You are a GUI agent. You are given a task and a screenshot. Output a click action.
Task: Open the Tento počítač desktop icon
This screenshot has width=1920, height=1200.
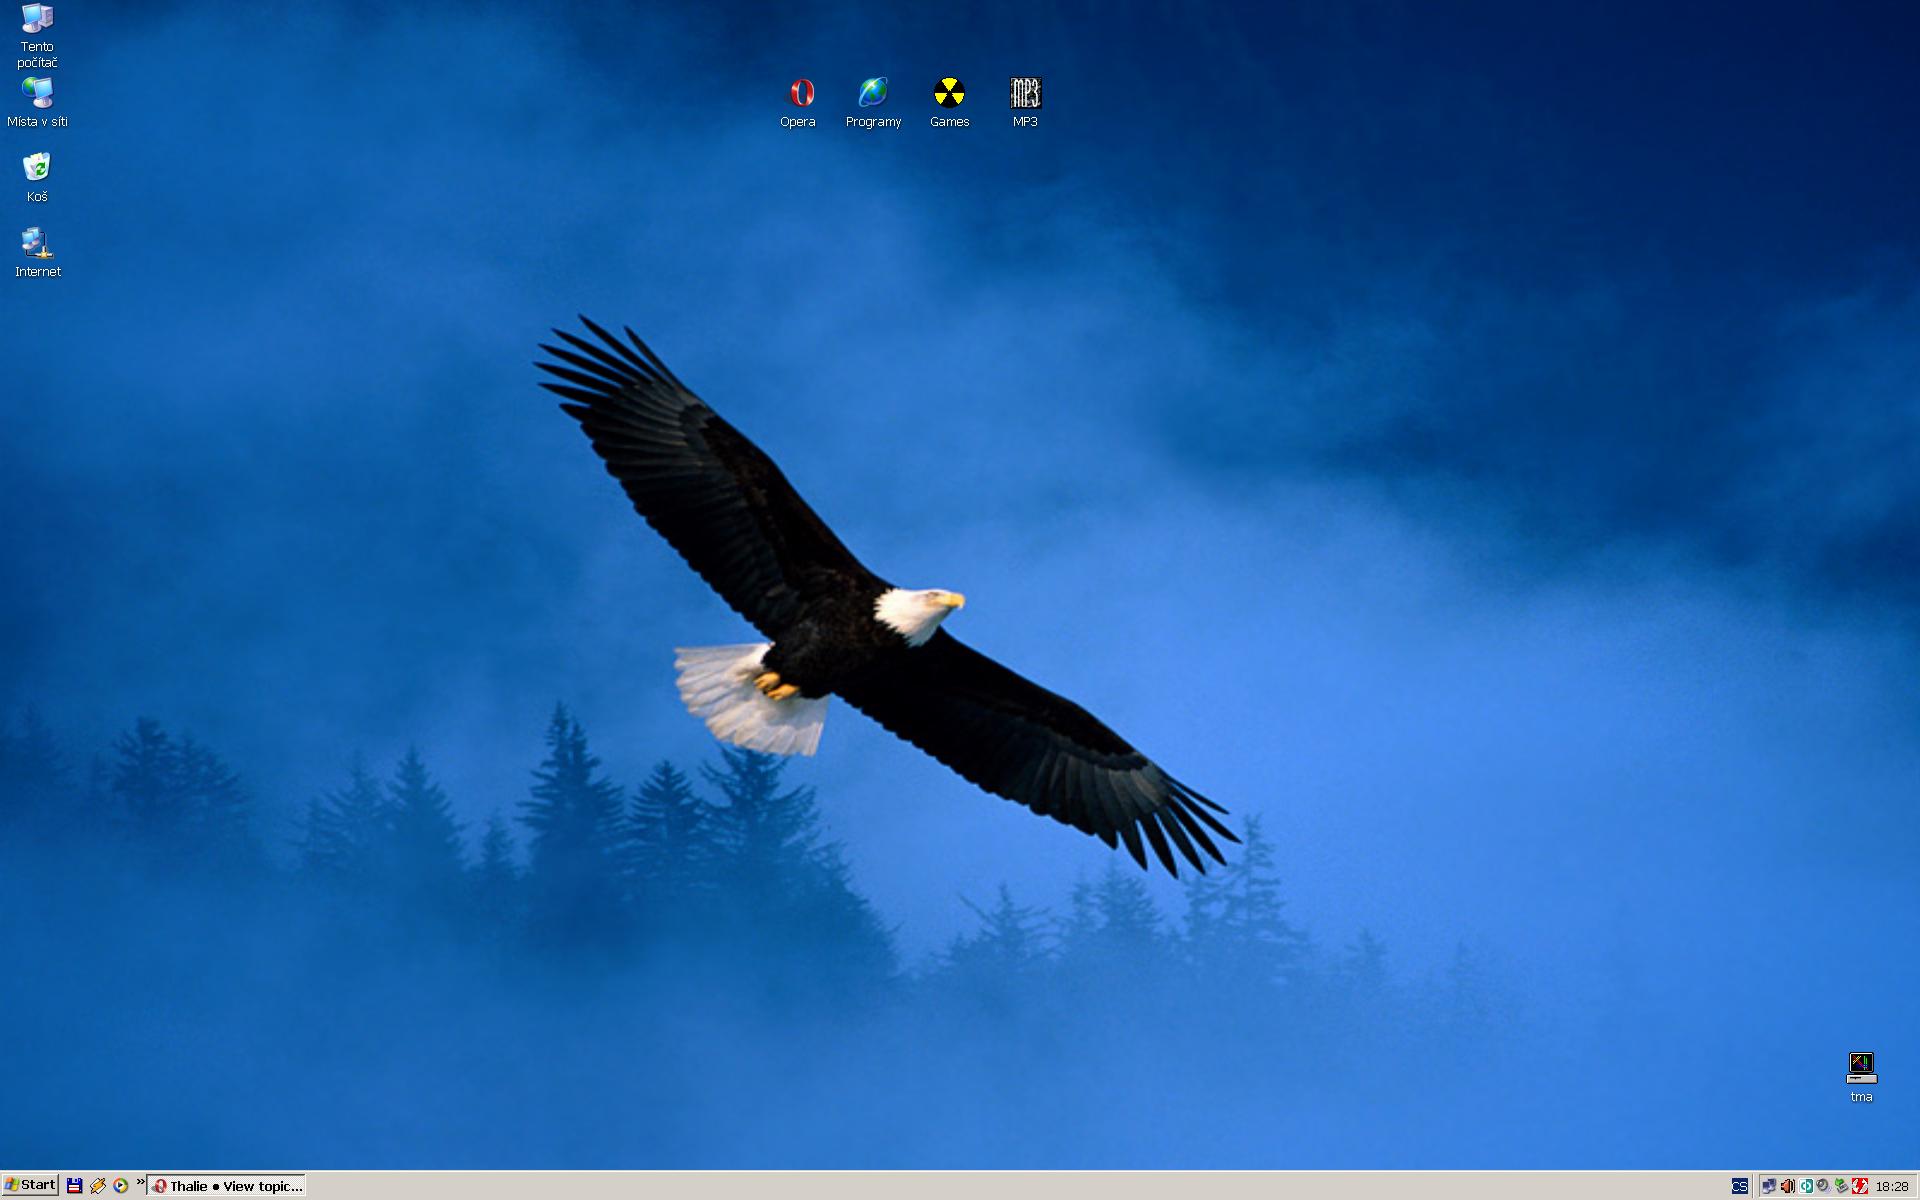click(37, 20)
